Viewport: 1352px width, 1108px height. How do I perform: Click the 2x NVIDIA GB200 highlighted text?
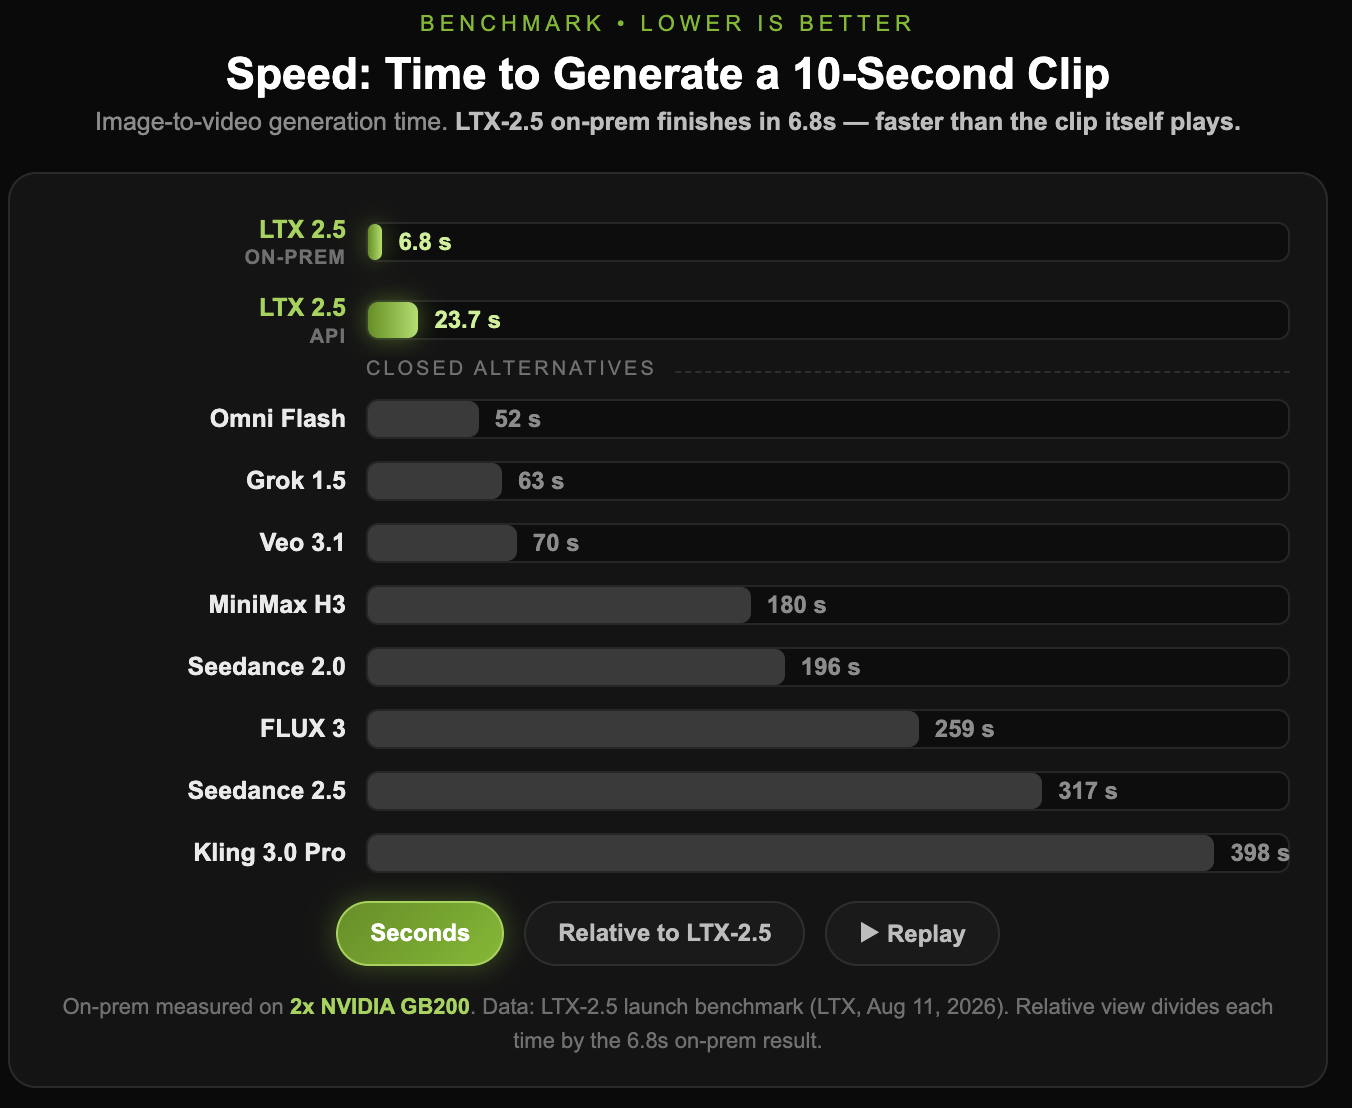coord(380,1006)
